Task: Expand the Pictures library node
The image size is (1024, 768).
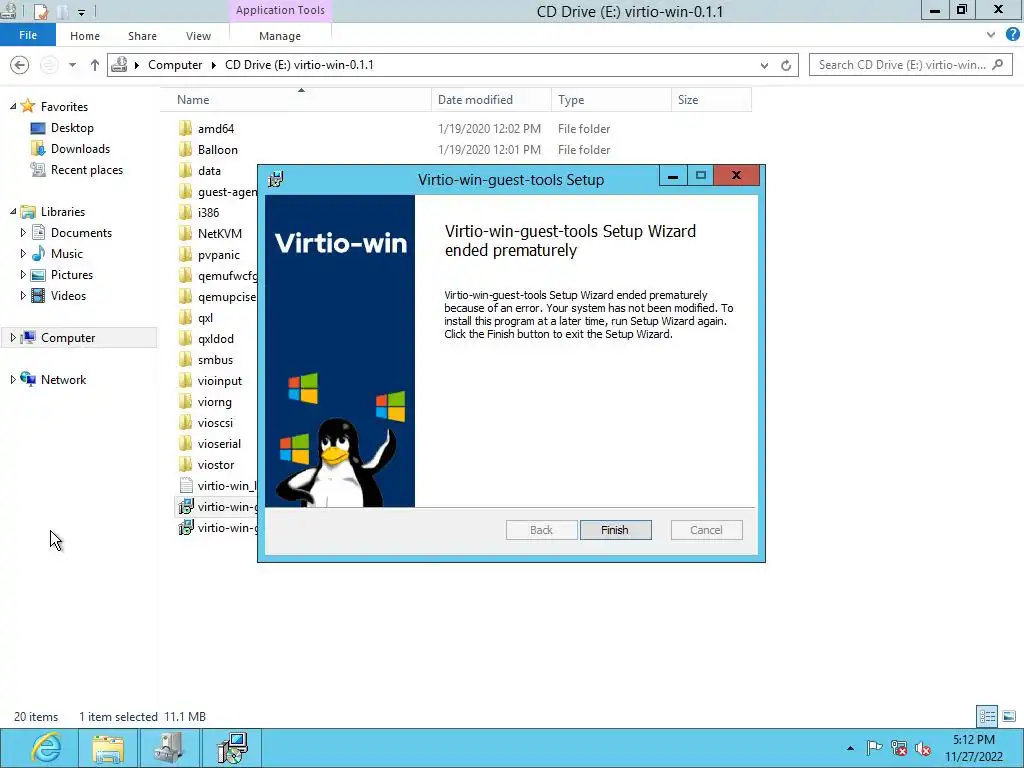Action: click(23, 274)
